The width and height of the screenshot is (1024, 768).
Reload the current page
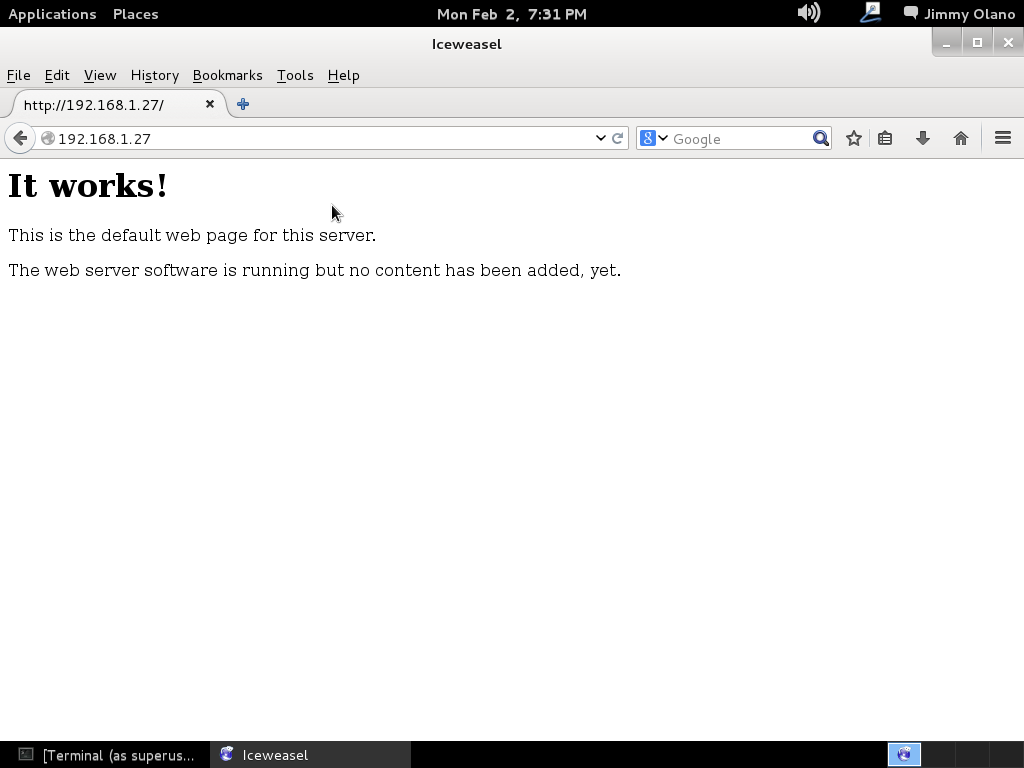(x=618, y=138)
